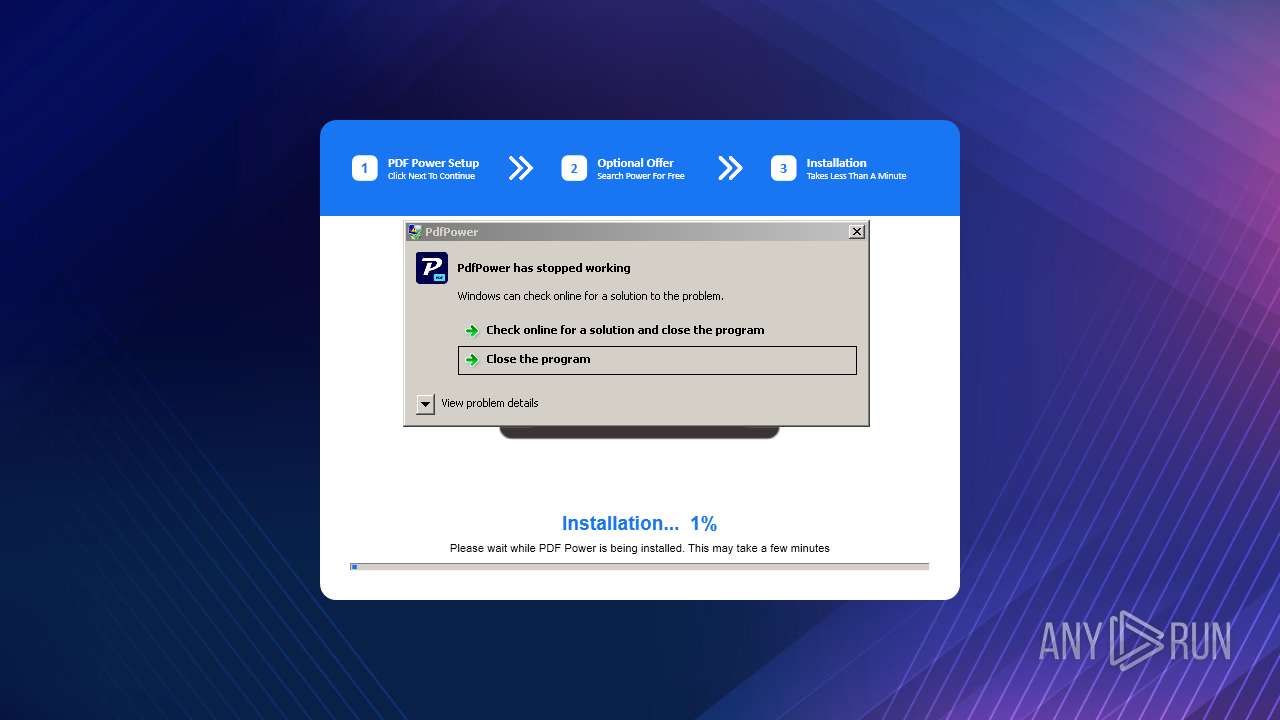
Task: Click 'Installation... 1%' text
Action: tap(639, 524)
